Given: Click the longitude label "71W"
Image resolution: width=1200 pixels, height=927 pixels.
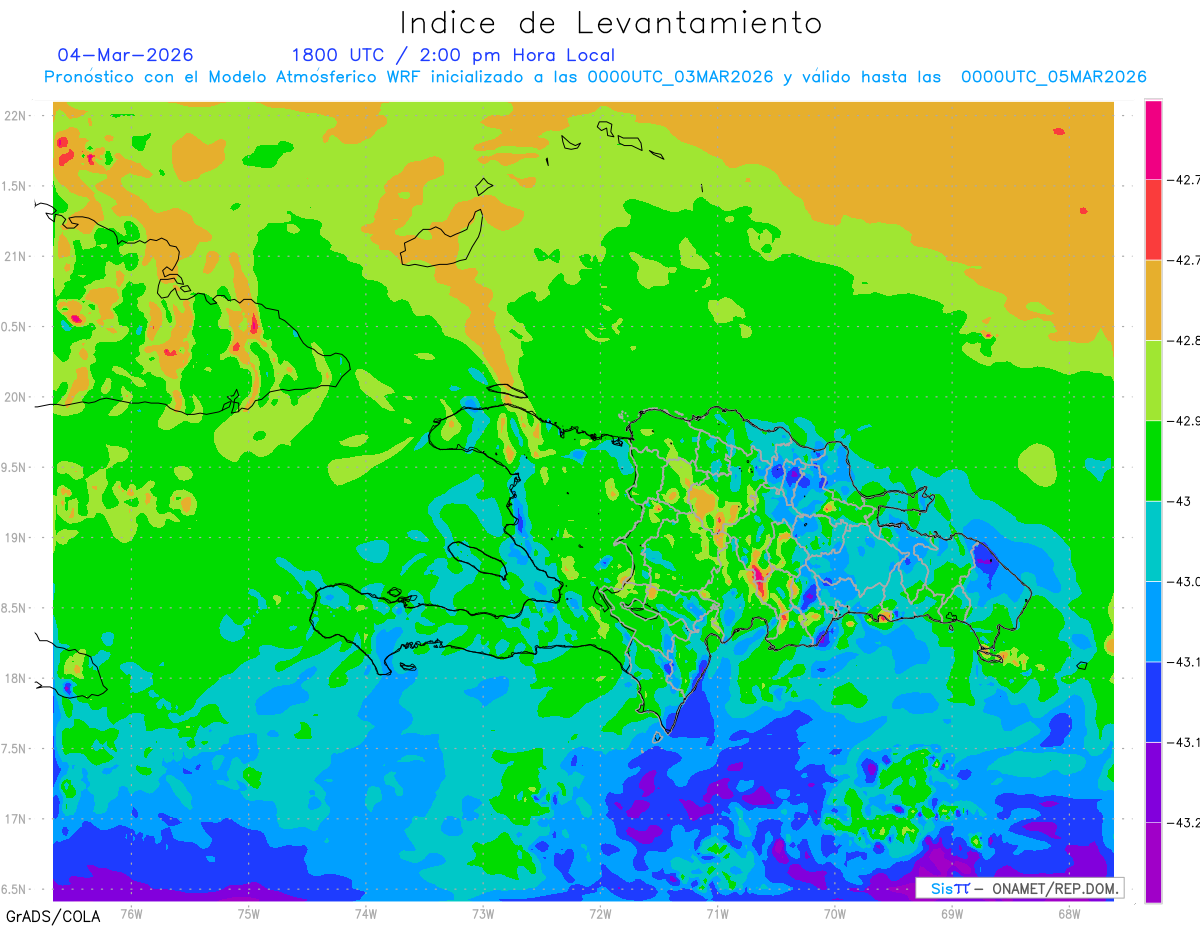Looking at the screenshot, I should coord(717,913).
